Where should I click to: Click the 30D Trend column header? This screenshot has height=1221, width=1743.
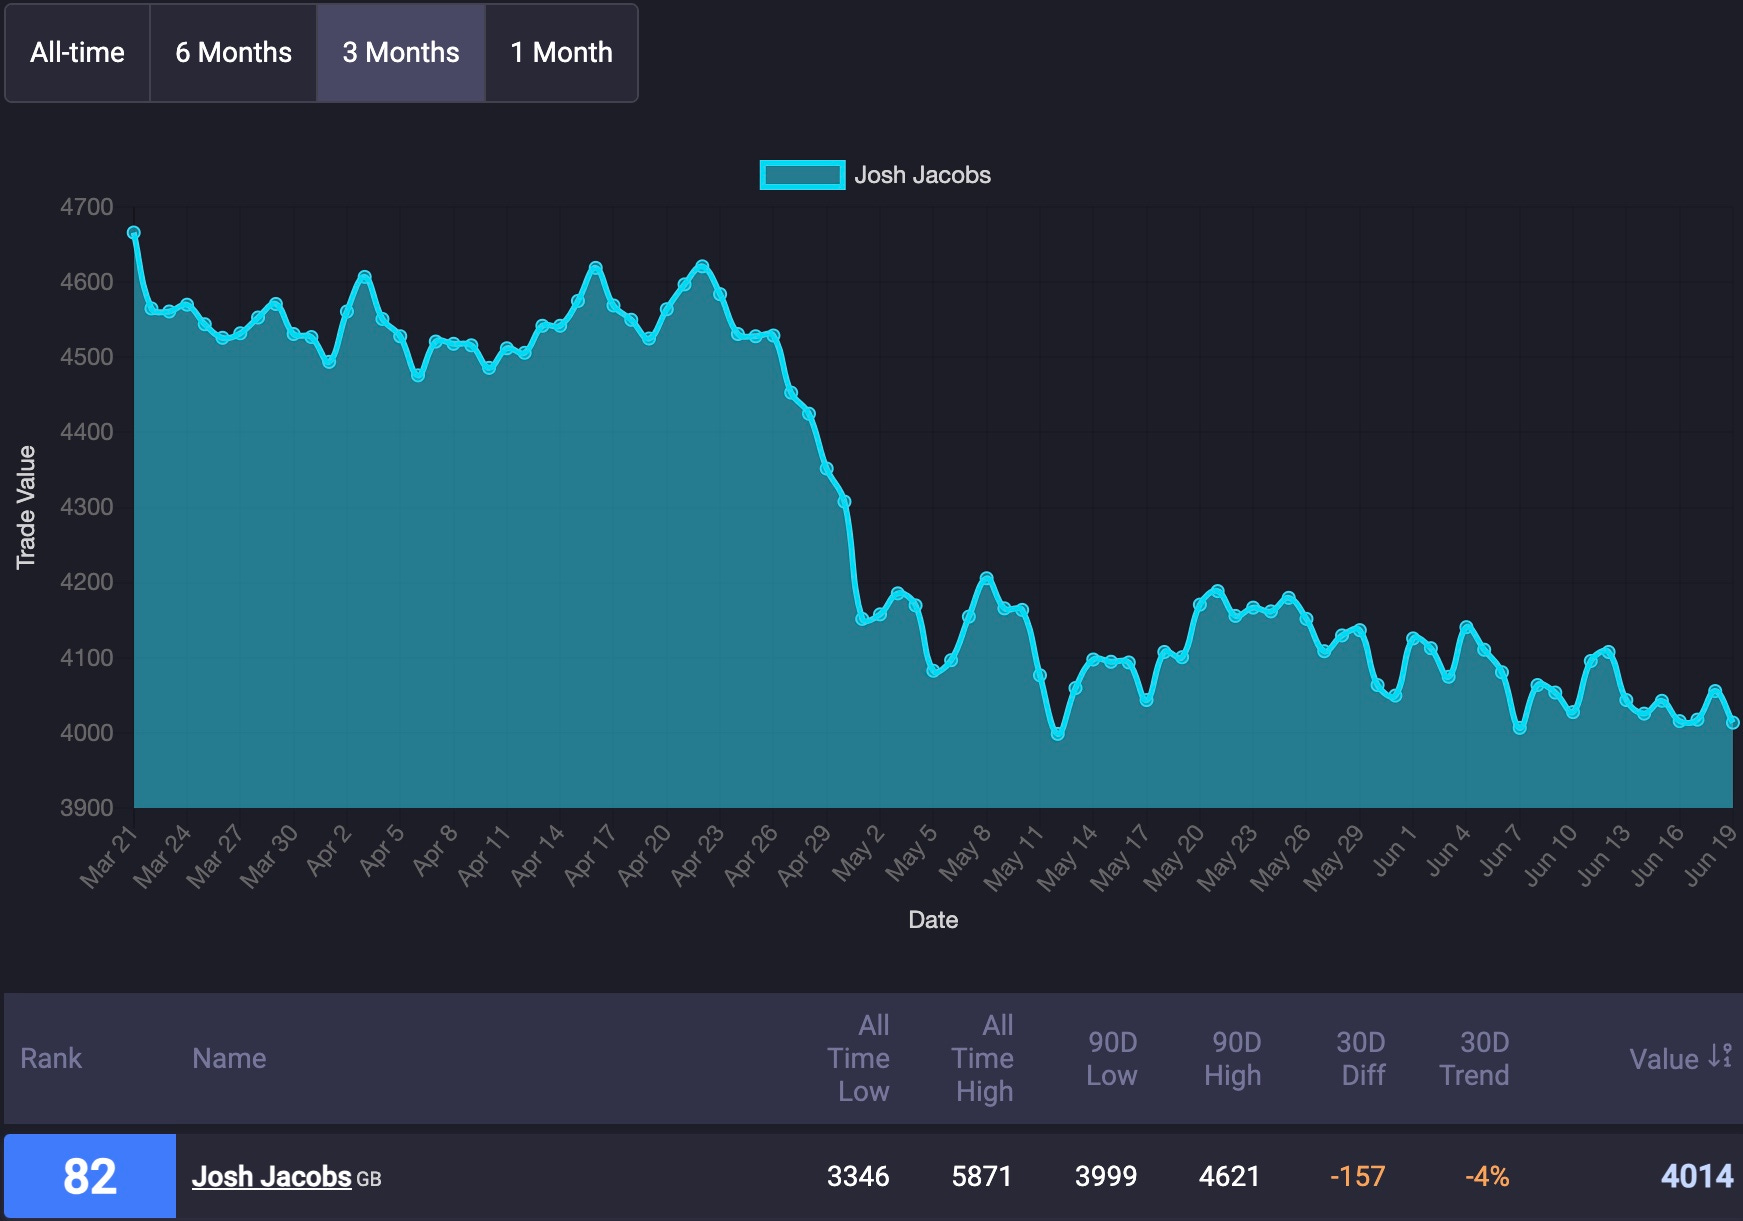(1475, 1058)
